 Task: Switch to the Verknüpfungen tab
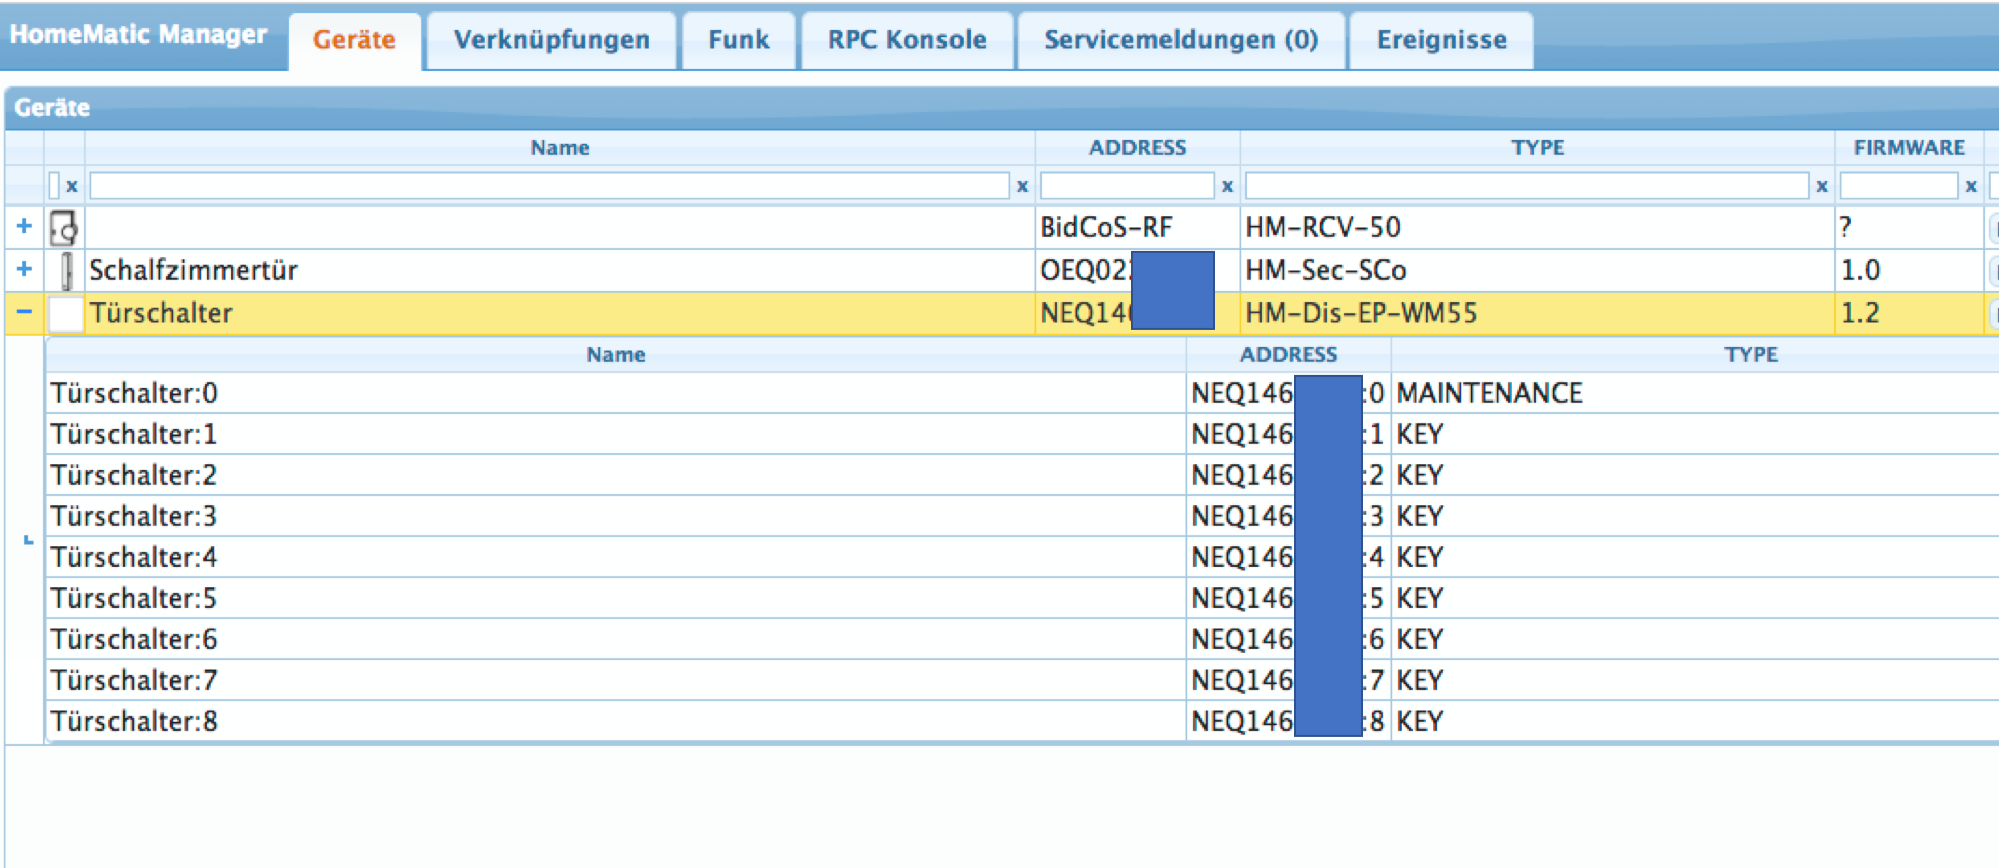(x=551, y=40)
